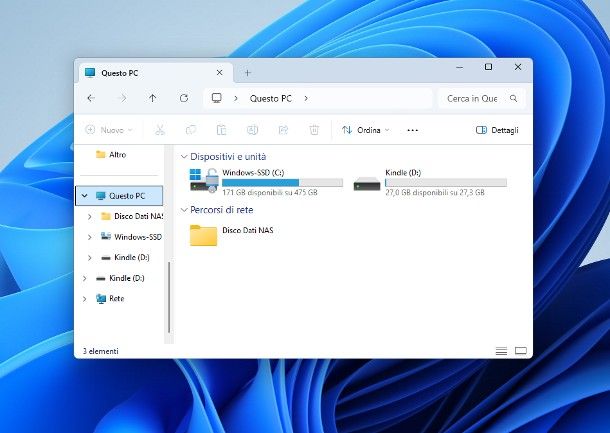
Task: Expand indented Kindle (D:) under Questo PC
Action: [89, 258]
